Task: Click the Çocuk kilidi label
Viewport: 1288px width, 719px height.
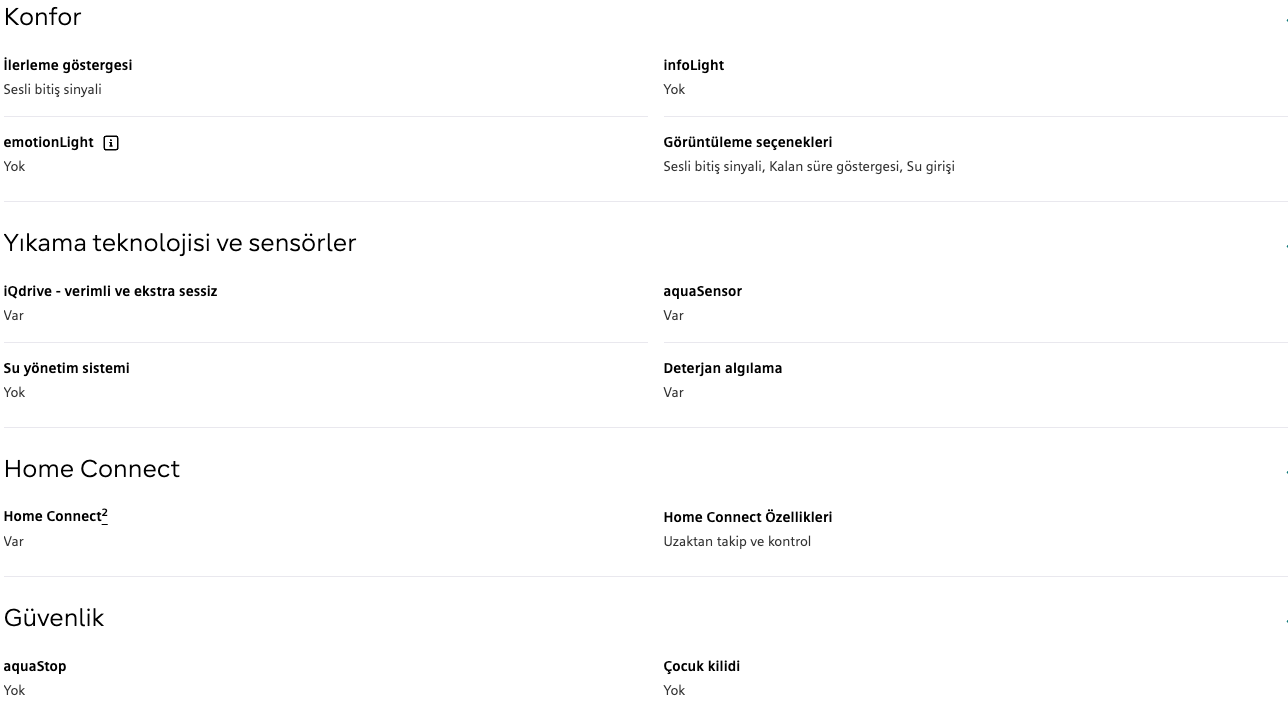Action: 701,666
